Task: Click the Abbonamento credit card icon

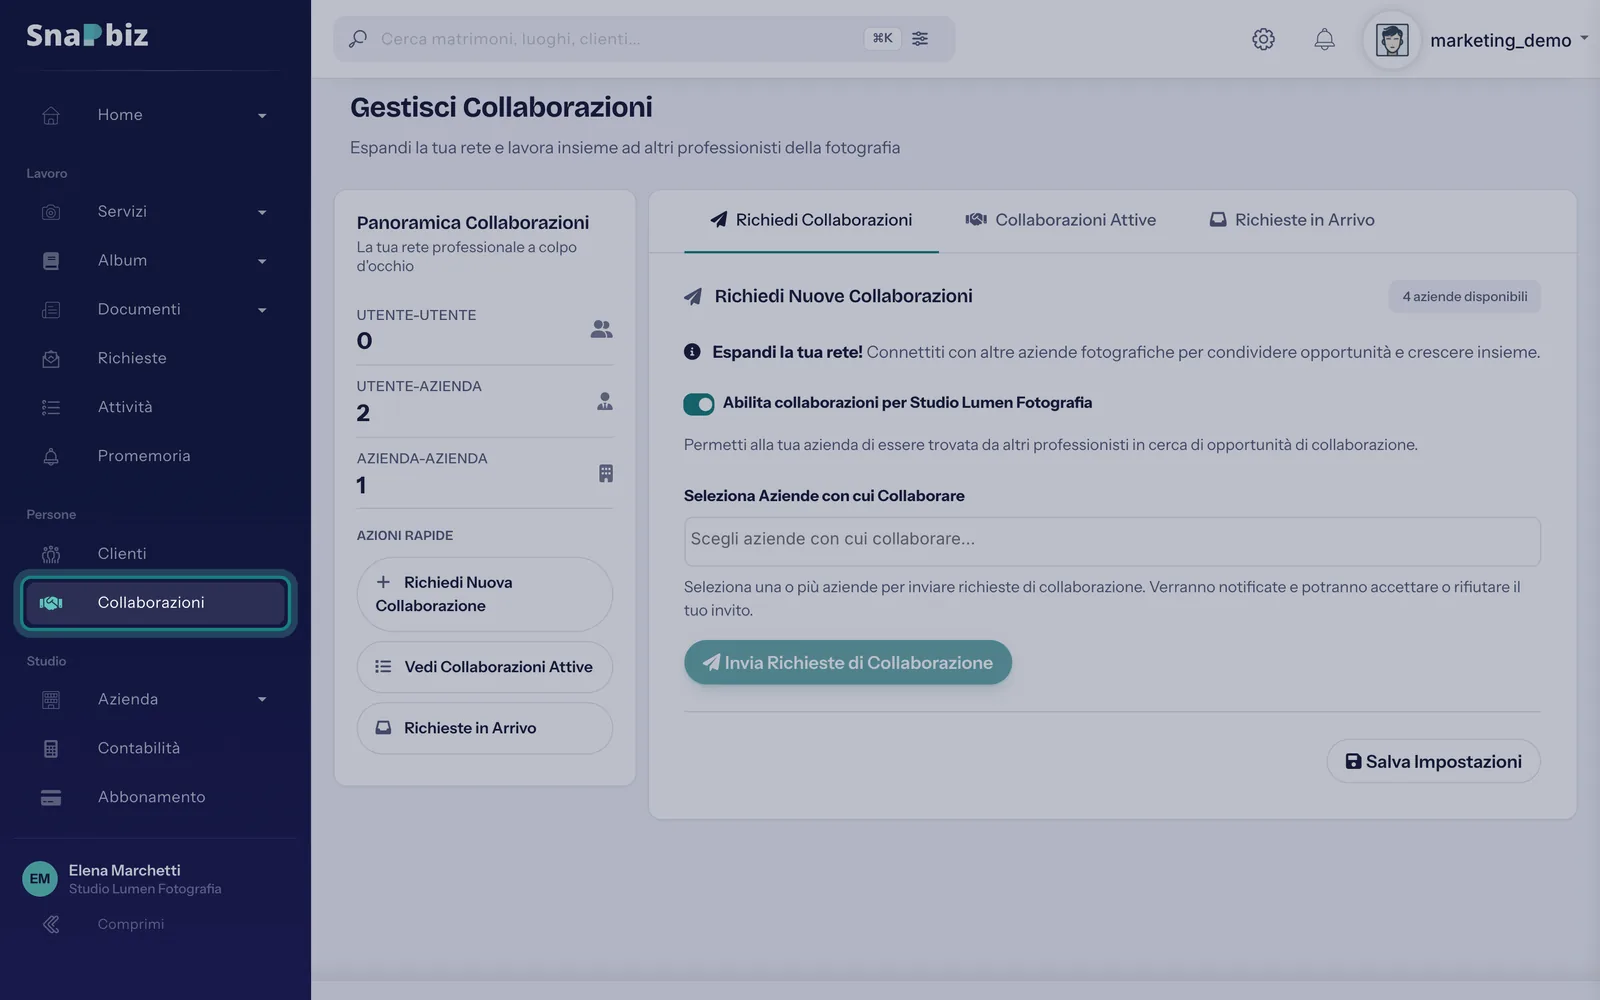Action: point(51,797)
